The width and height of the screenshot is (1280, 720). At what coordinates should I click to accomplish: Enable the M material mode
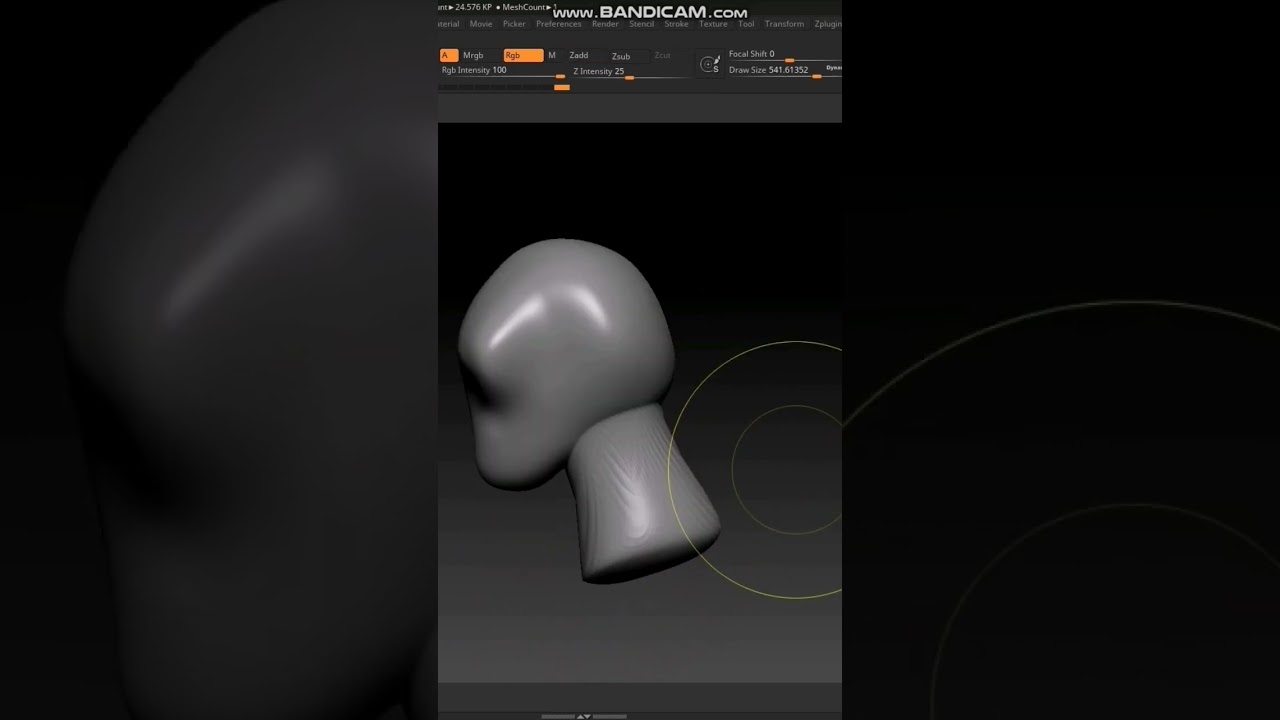552,56
